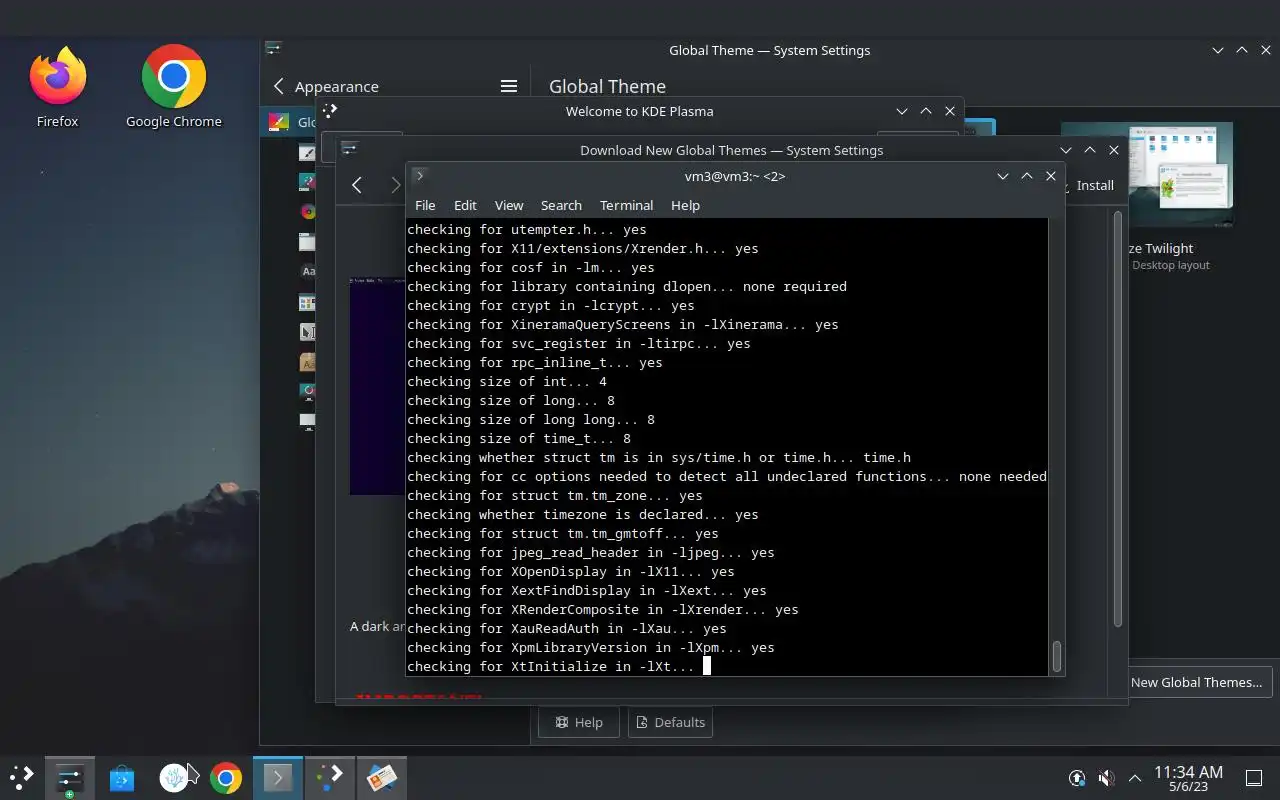Screen dimensions: 1280x800
Task: Select Application Style icon in the Appearance sidebar
Action: 308,153
